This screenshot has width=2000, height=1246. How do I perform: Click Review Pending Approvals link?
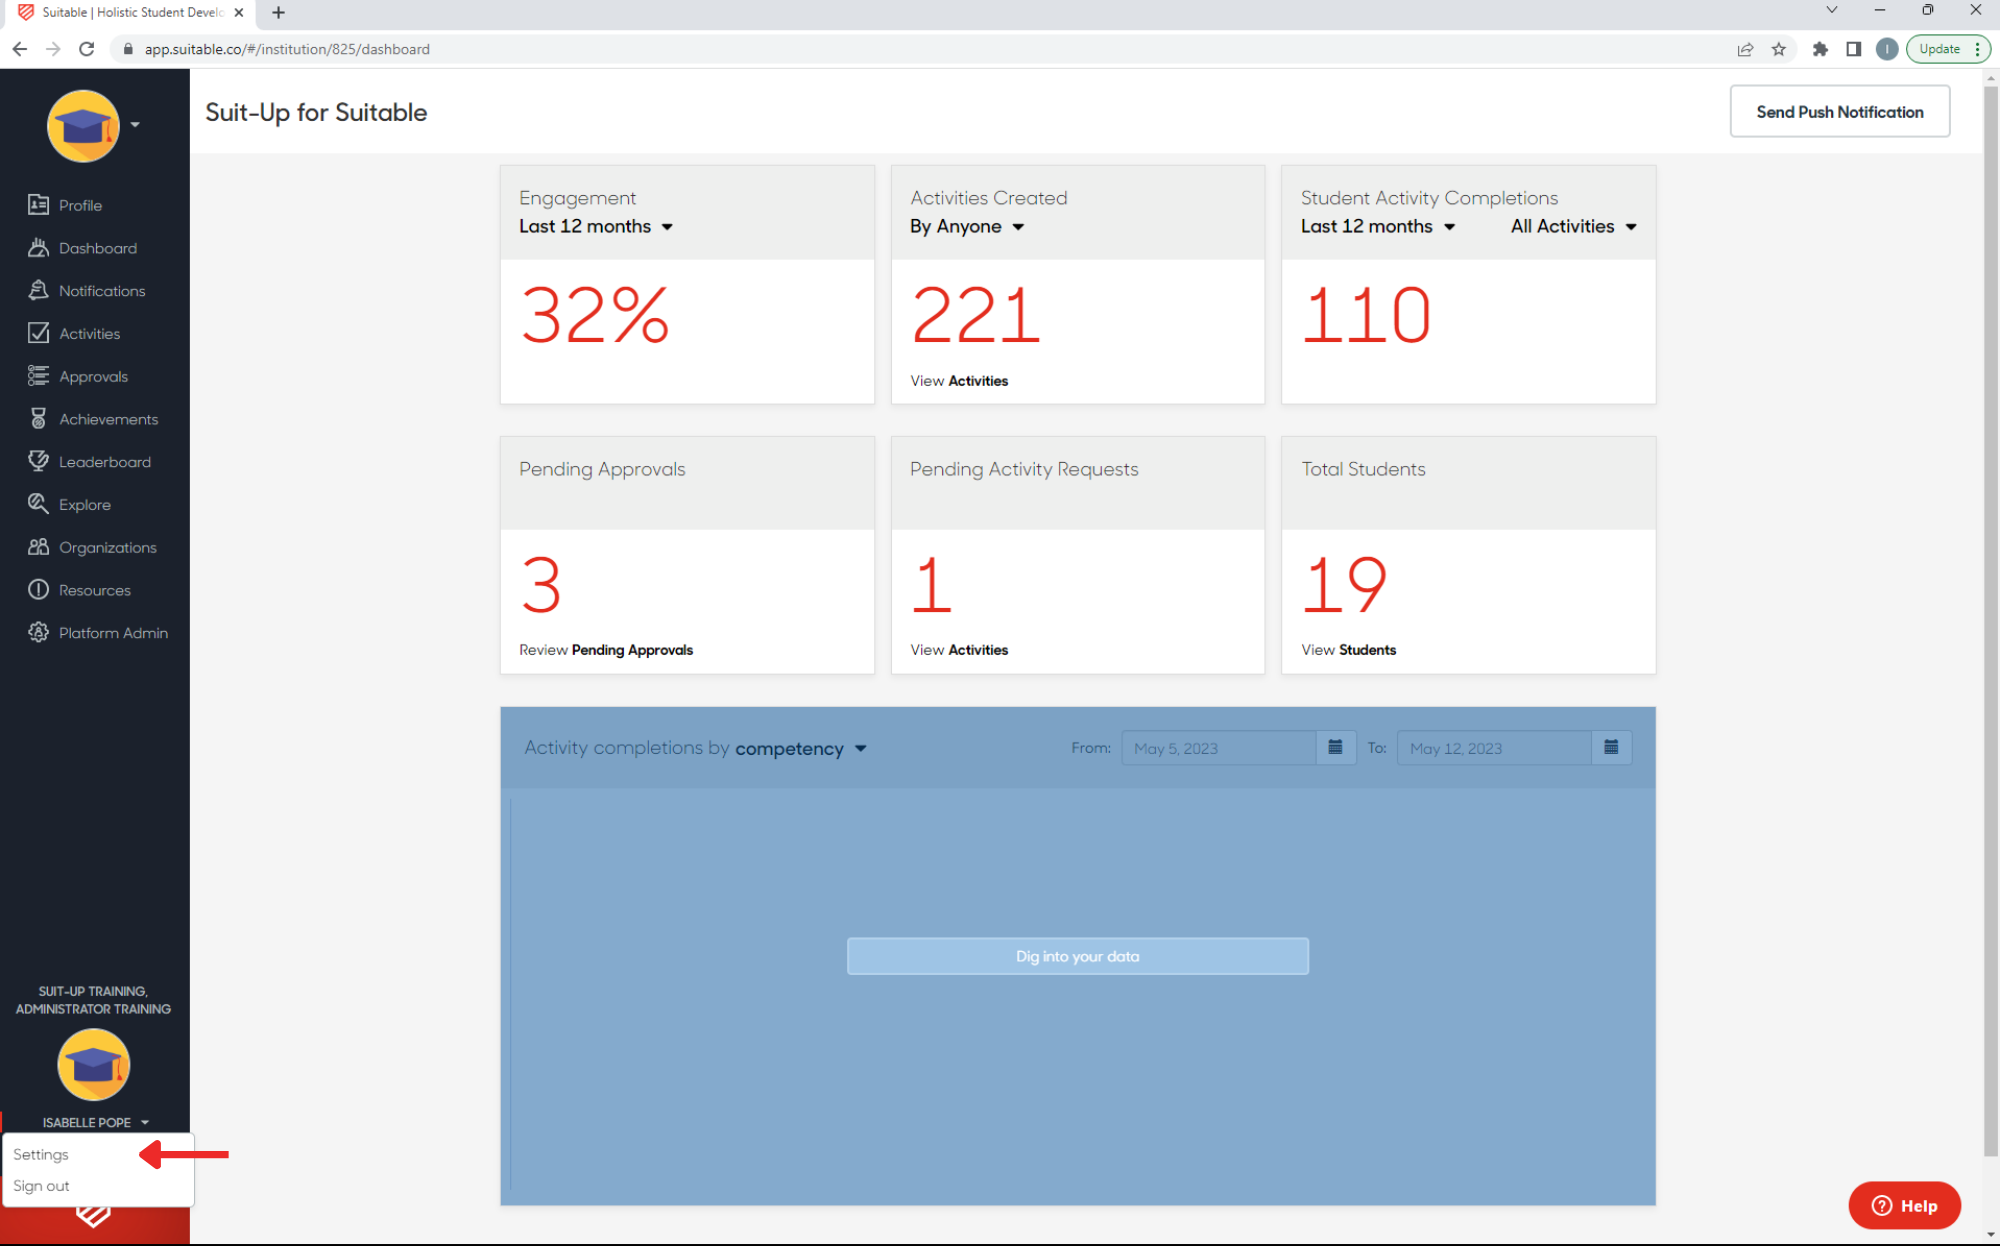(606, 649)
